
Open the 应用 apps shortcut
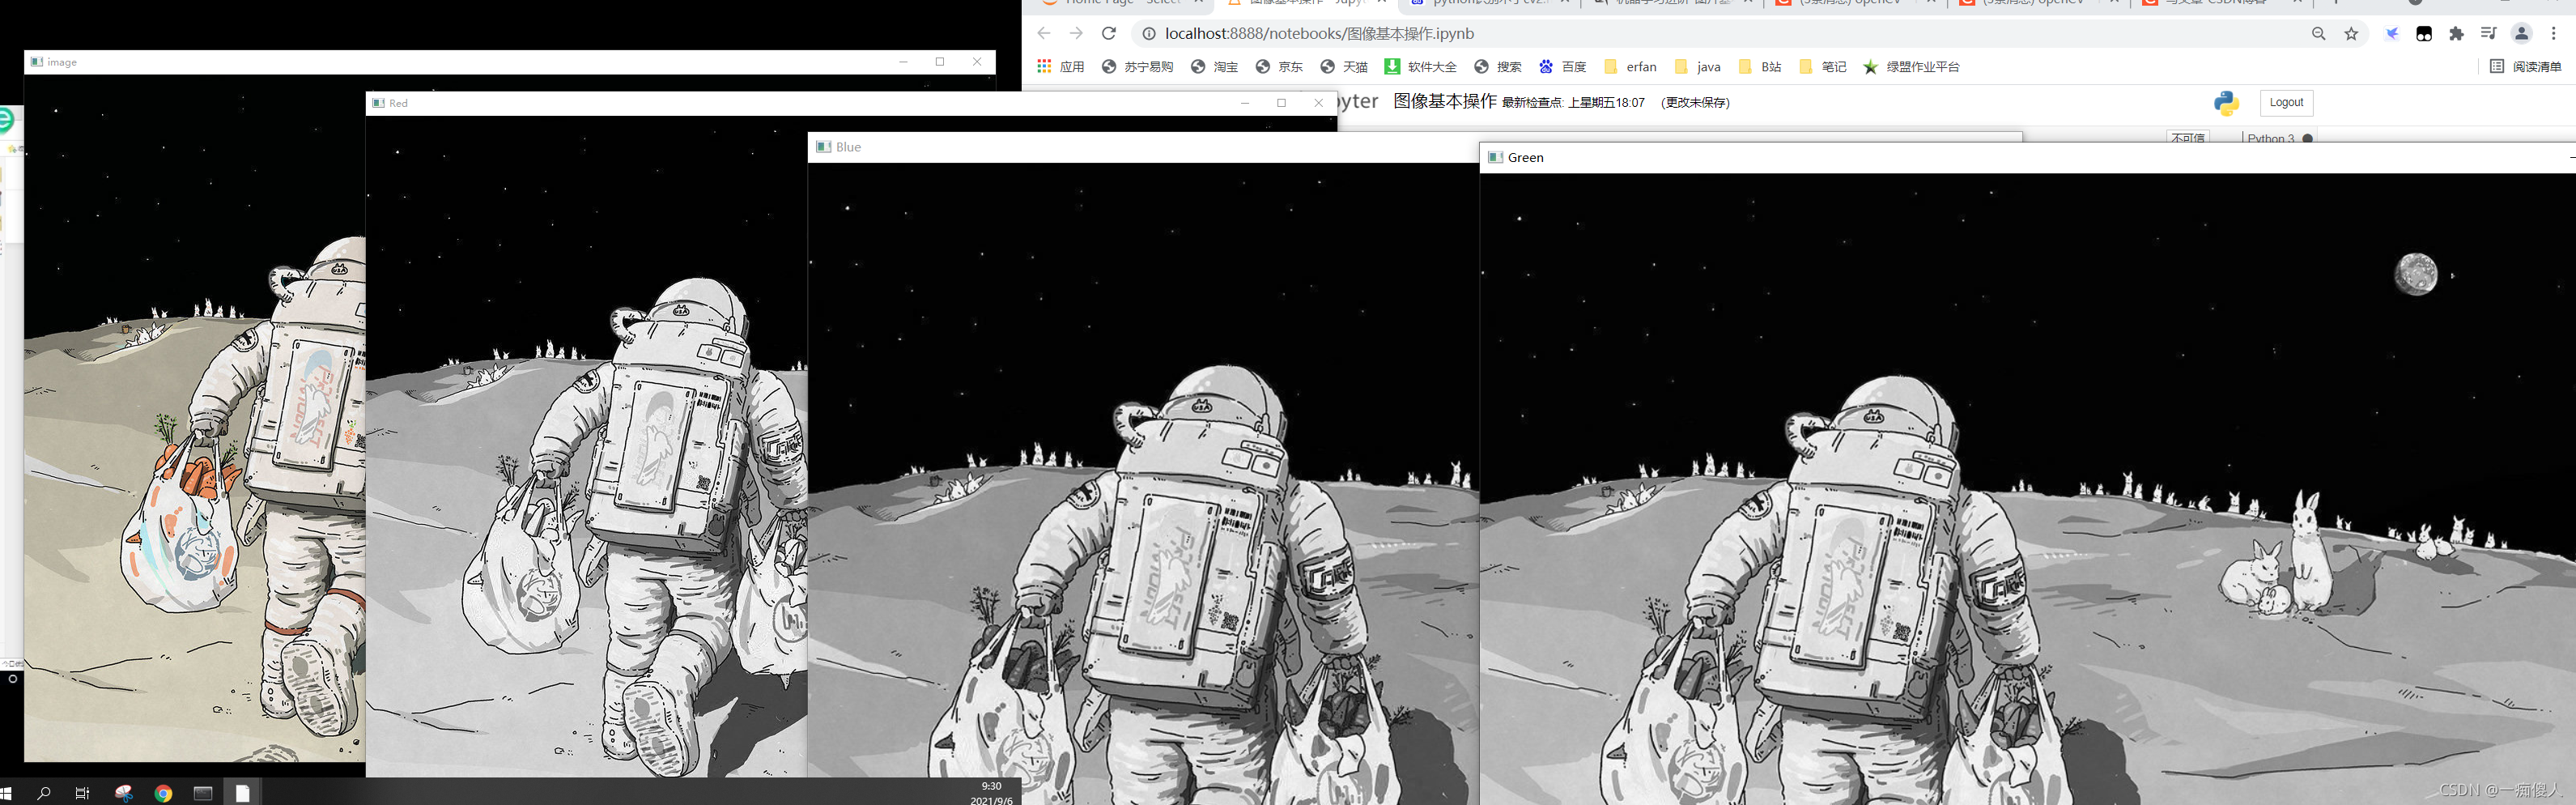point(1061,67)
